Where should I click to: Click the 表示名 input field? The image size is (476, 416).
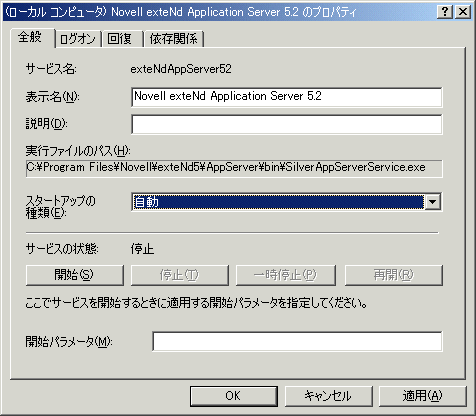tap(287, 97)
